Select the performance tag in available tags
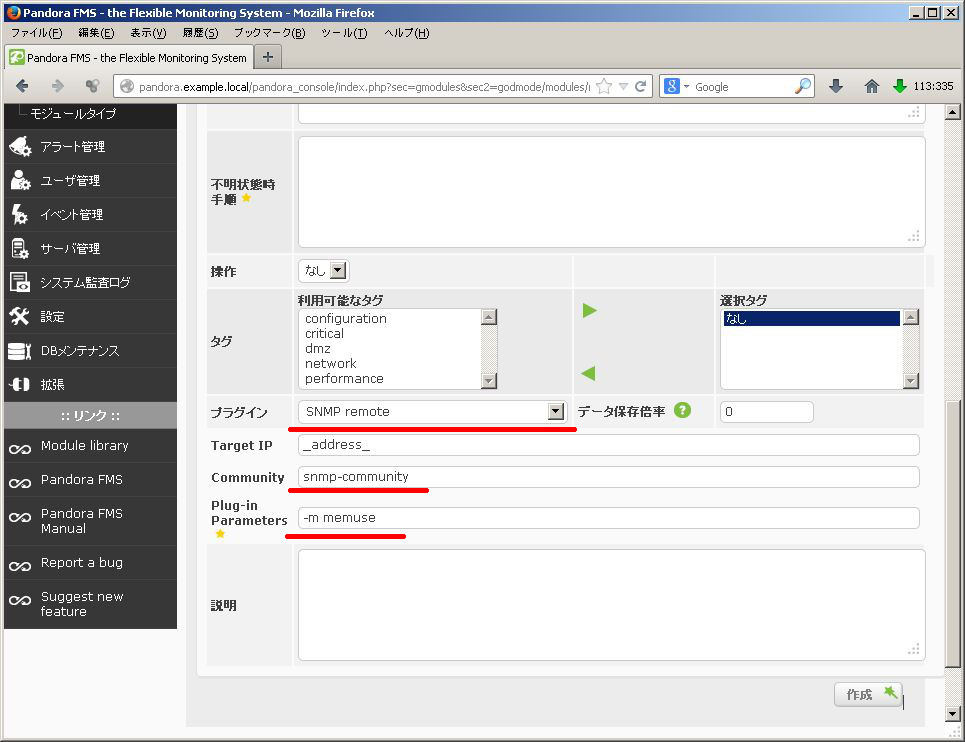This screenshot has width=965, height=742. pos(344,378)
